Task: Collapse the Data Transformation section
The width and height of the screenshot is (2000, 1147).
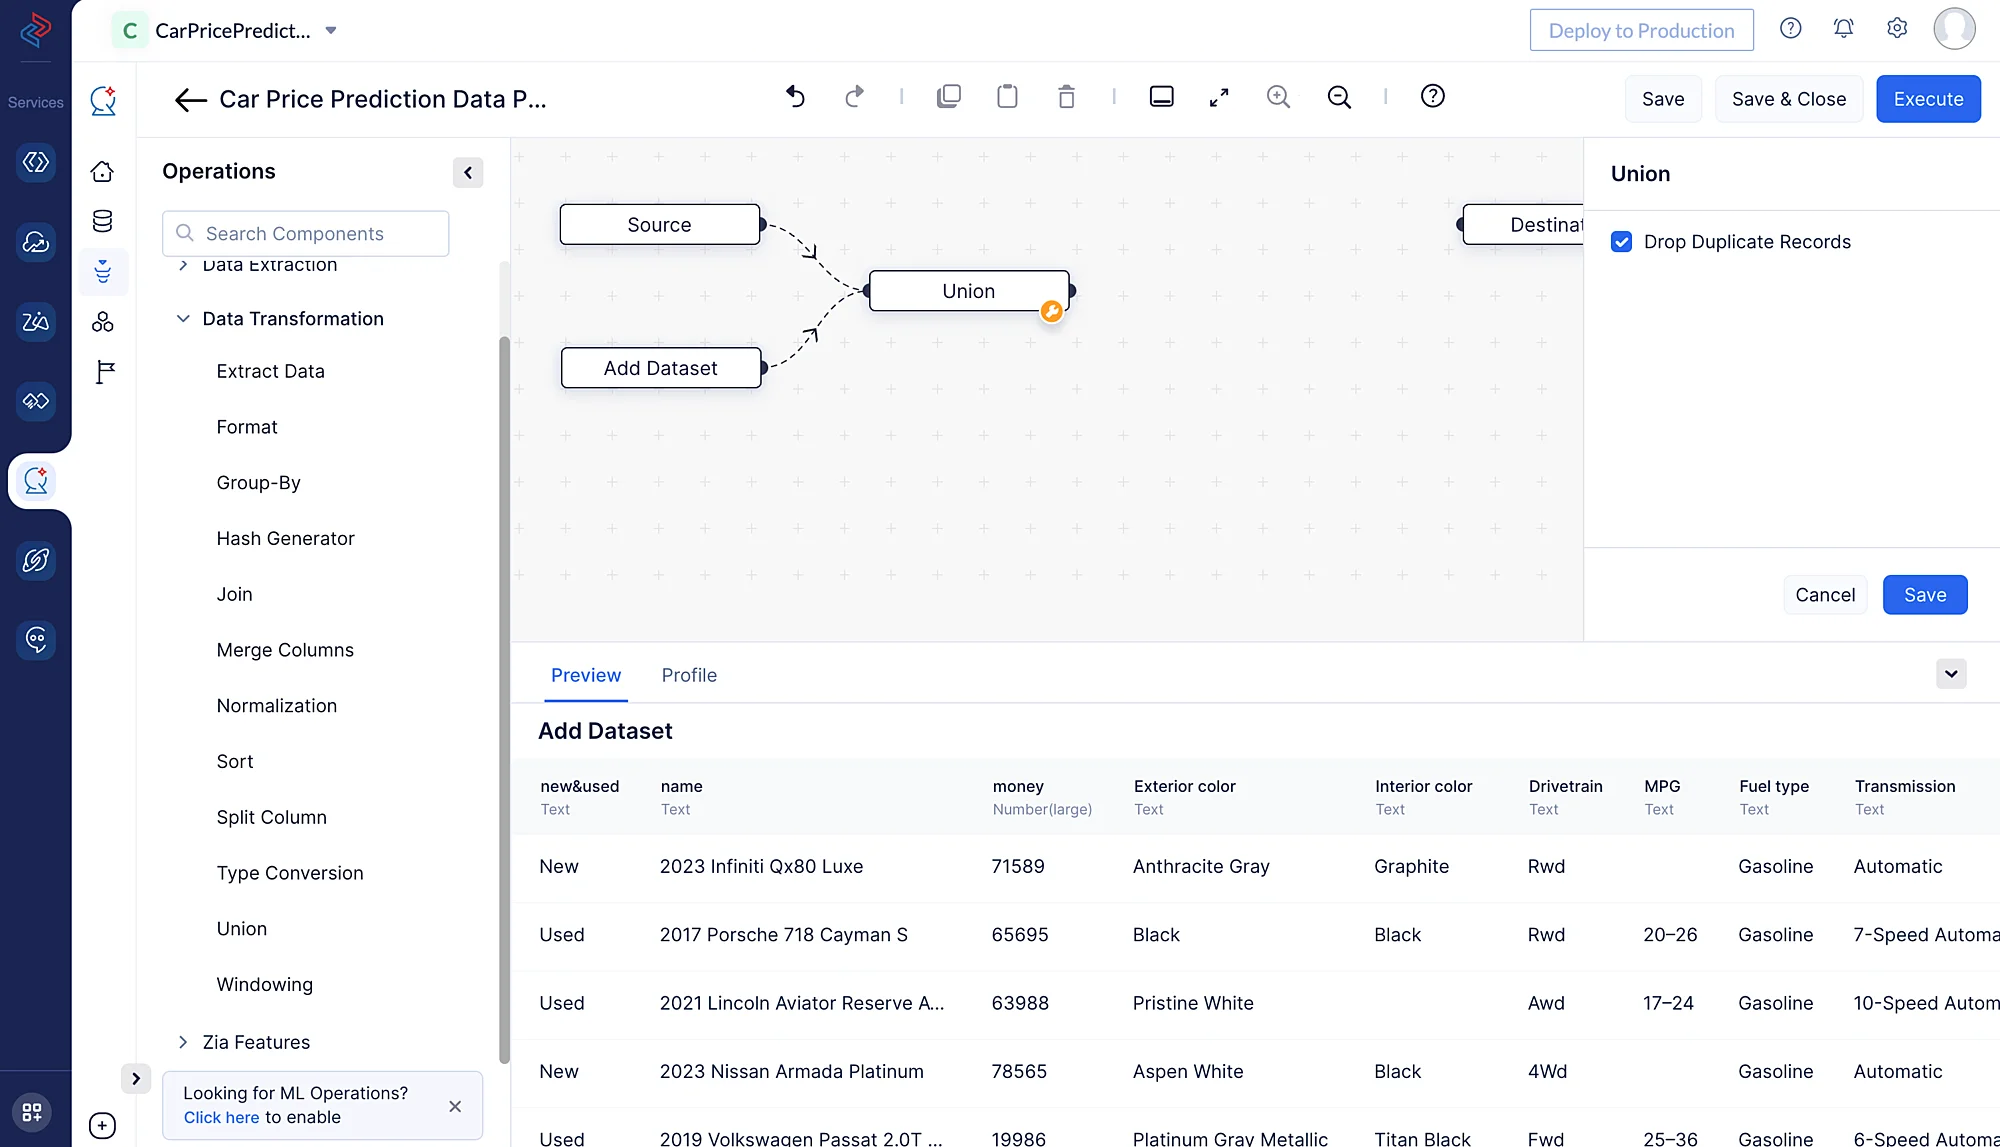Action: pyautogui.click(x=183, y=319)
